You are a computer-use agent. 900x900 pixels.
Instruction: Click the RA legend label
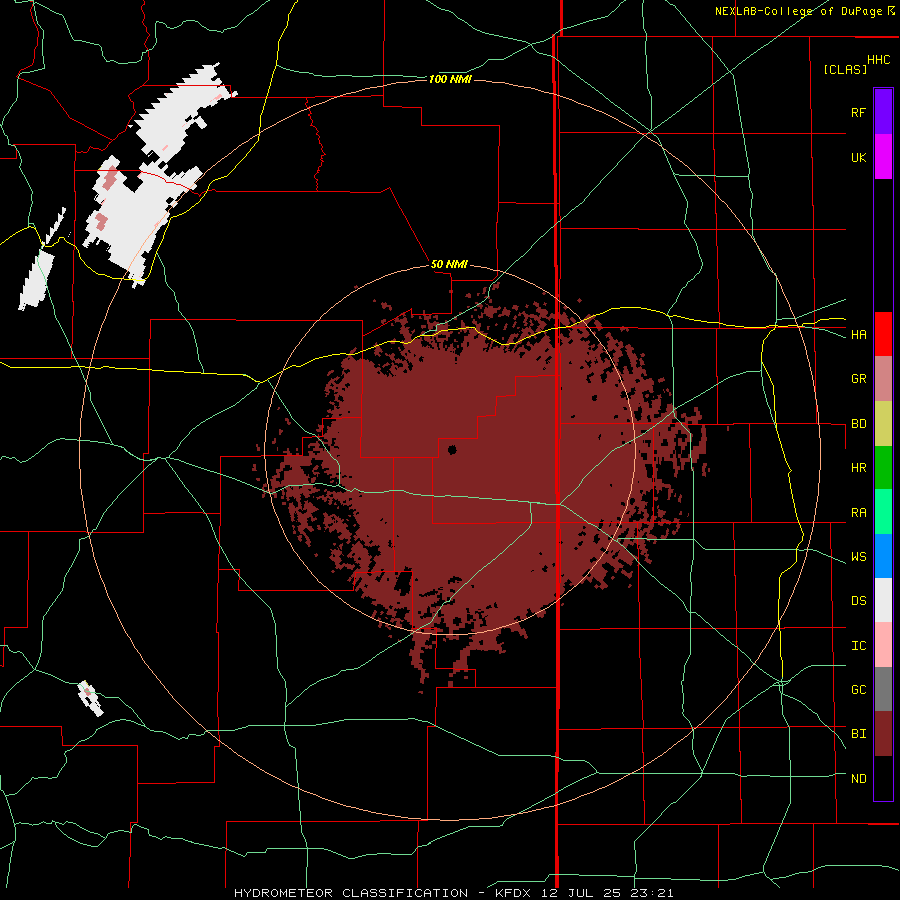coord(858,513)
